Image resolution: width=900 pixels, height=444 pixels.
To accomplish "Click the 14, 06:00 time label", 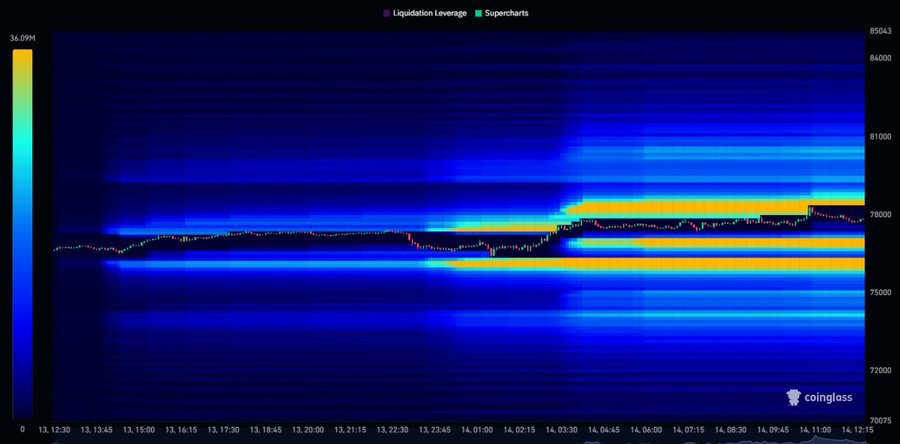I will 646,430.
